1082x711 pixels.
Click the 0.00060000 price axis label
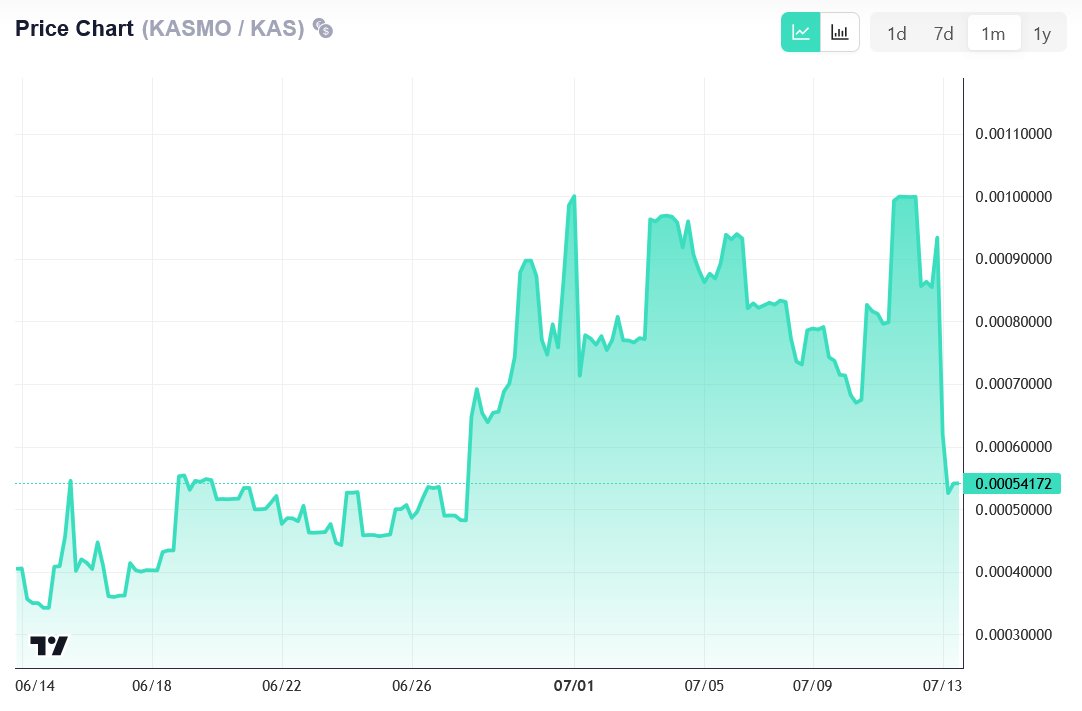coord(1013,447)
